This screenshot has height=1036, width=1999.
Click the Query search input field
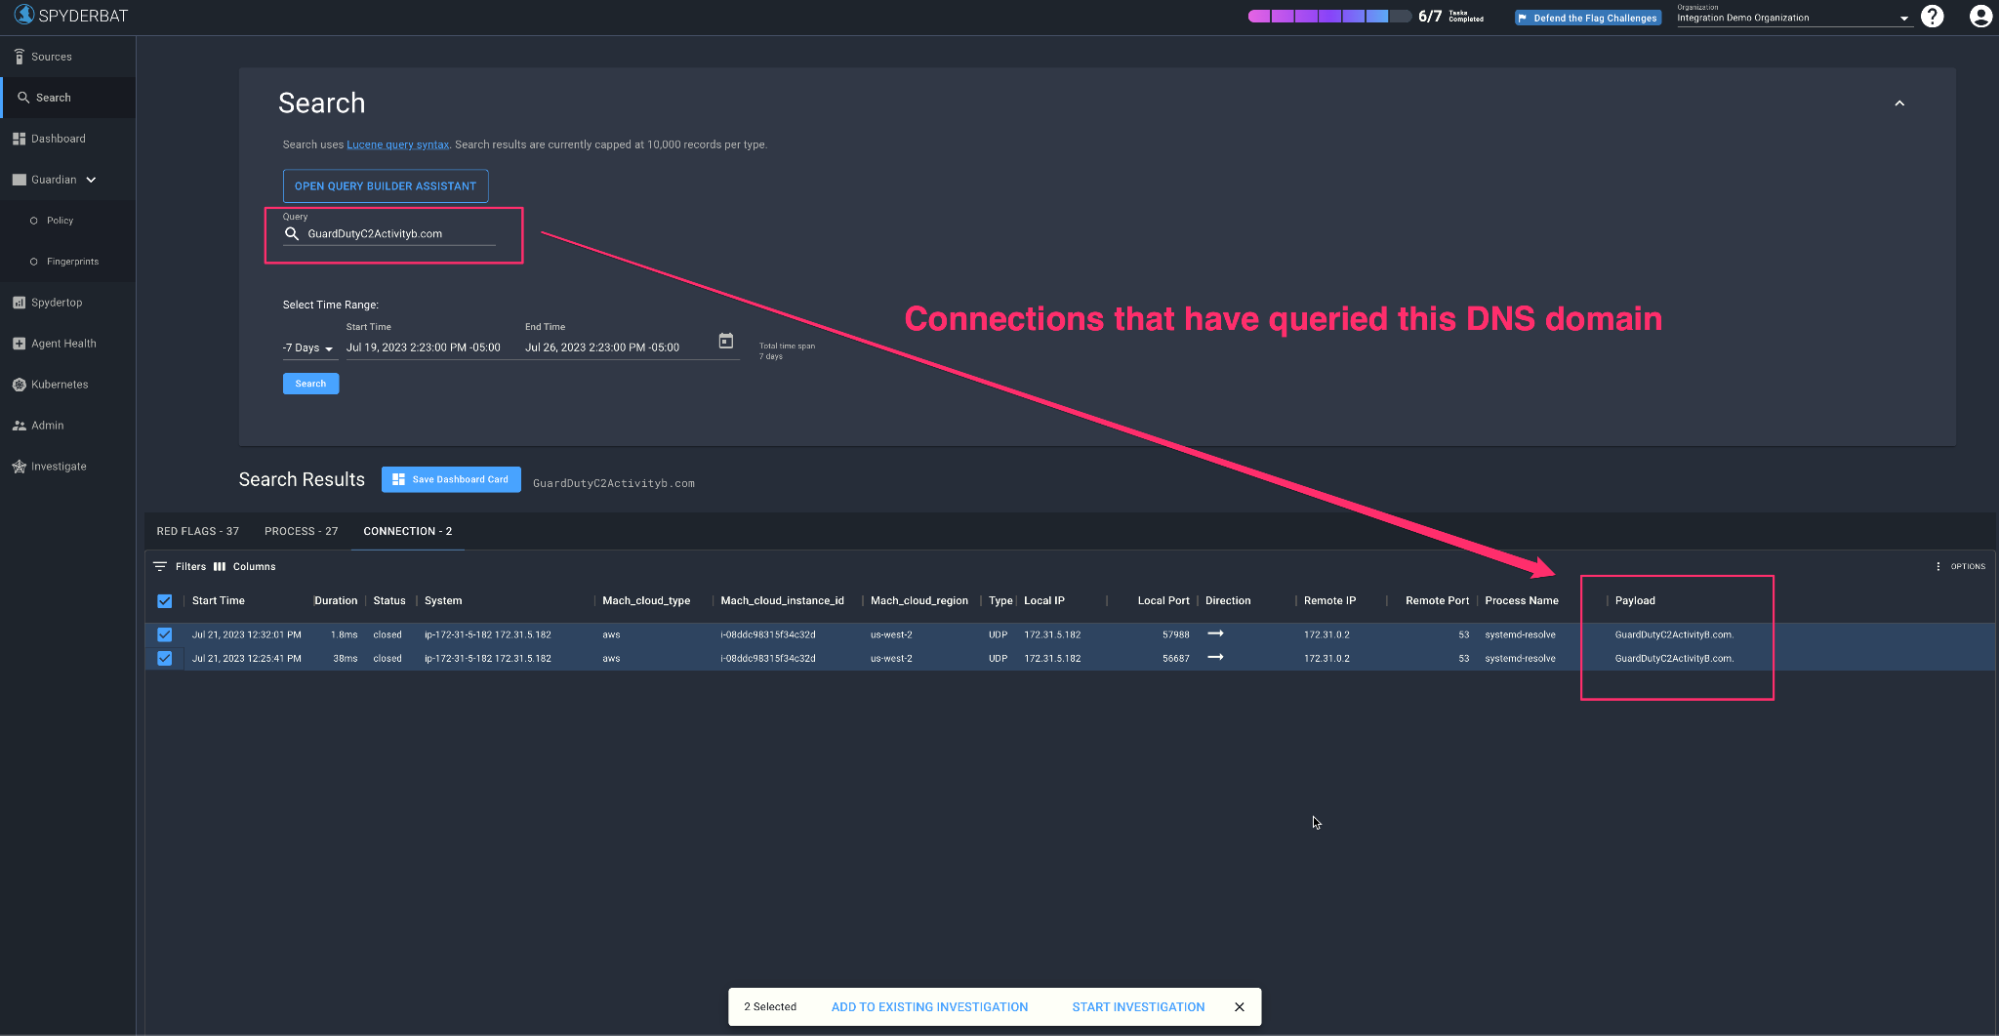click(400, 234)
